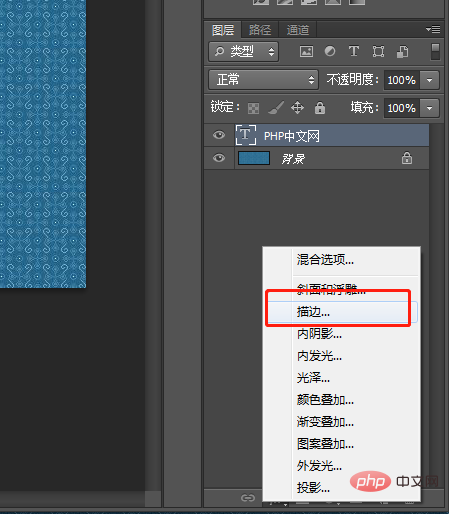Viewport: 449px width, 514px height.
Task: Switch to the 通道 tab
Action: tap(298, 30)
